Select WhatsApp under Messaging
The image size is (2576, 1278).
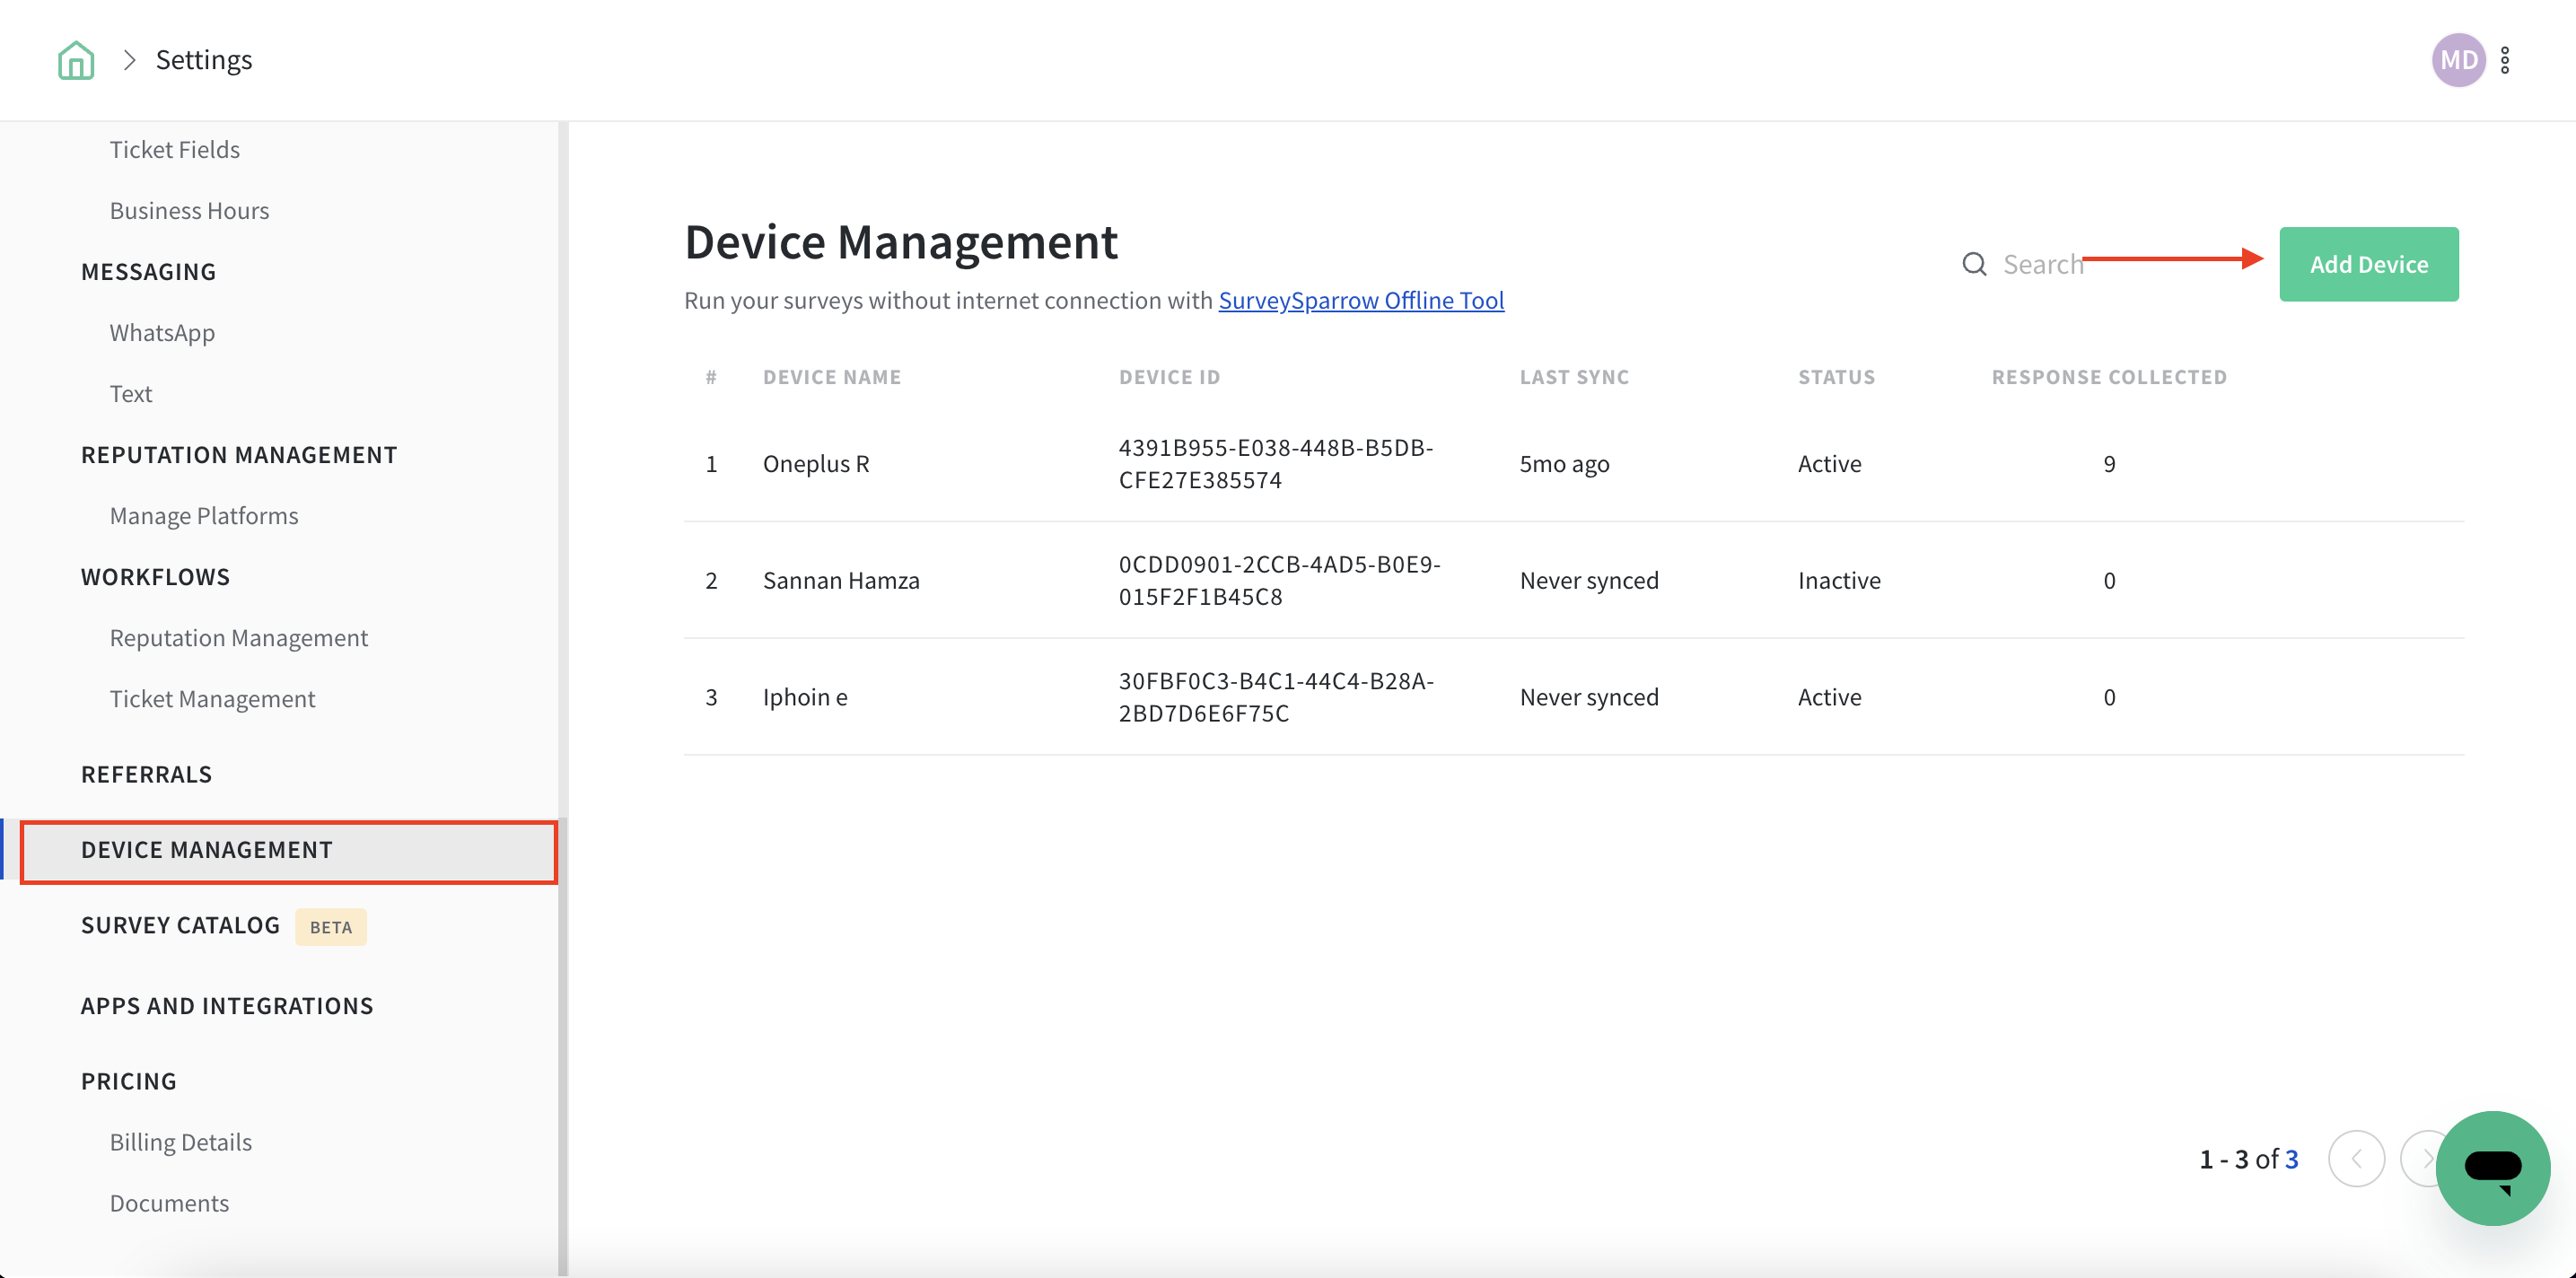(x=162, y=332)
